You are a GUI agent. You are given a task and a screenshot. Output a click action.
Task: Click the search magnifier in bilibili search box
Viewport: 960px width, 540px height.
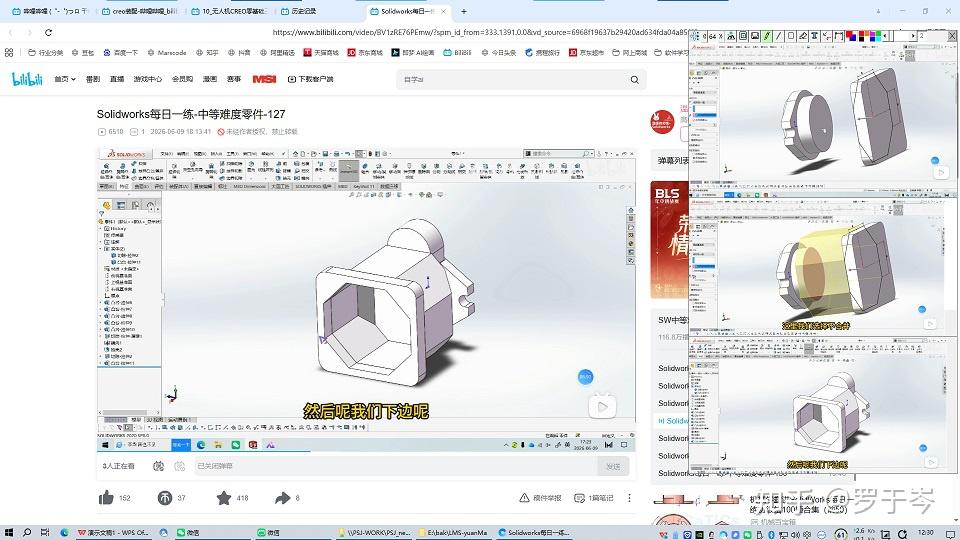(x=634, y=80)
